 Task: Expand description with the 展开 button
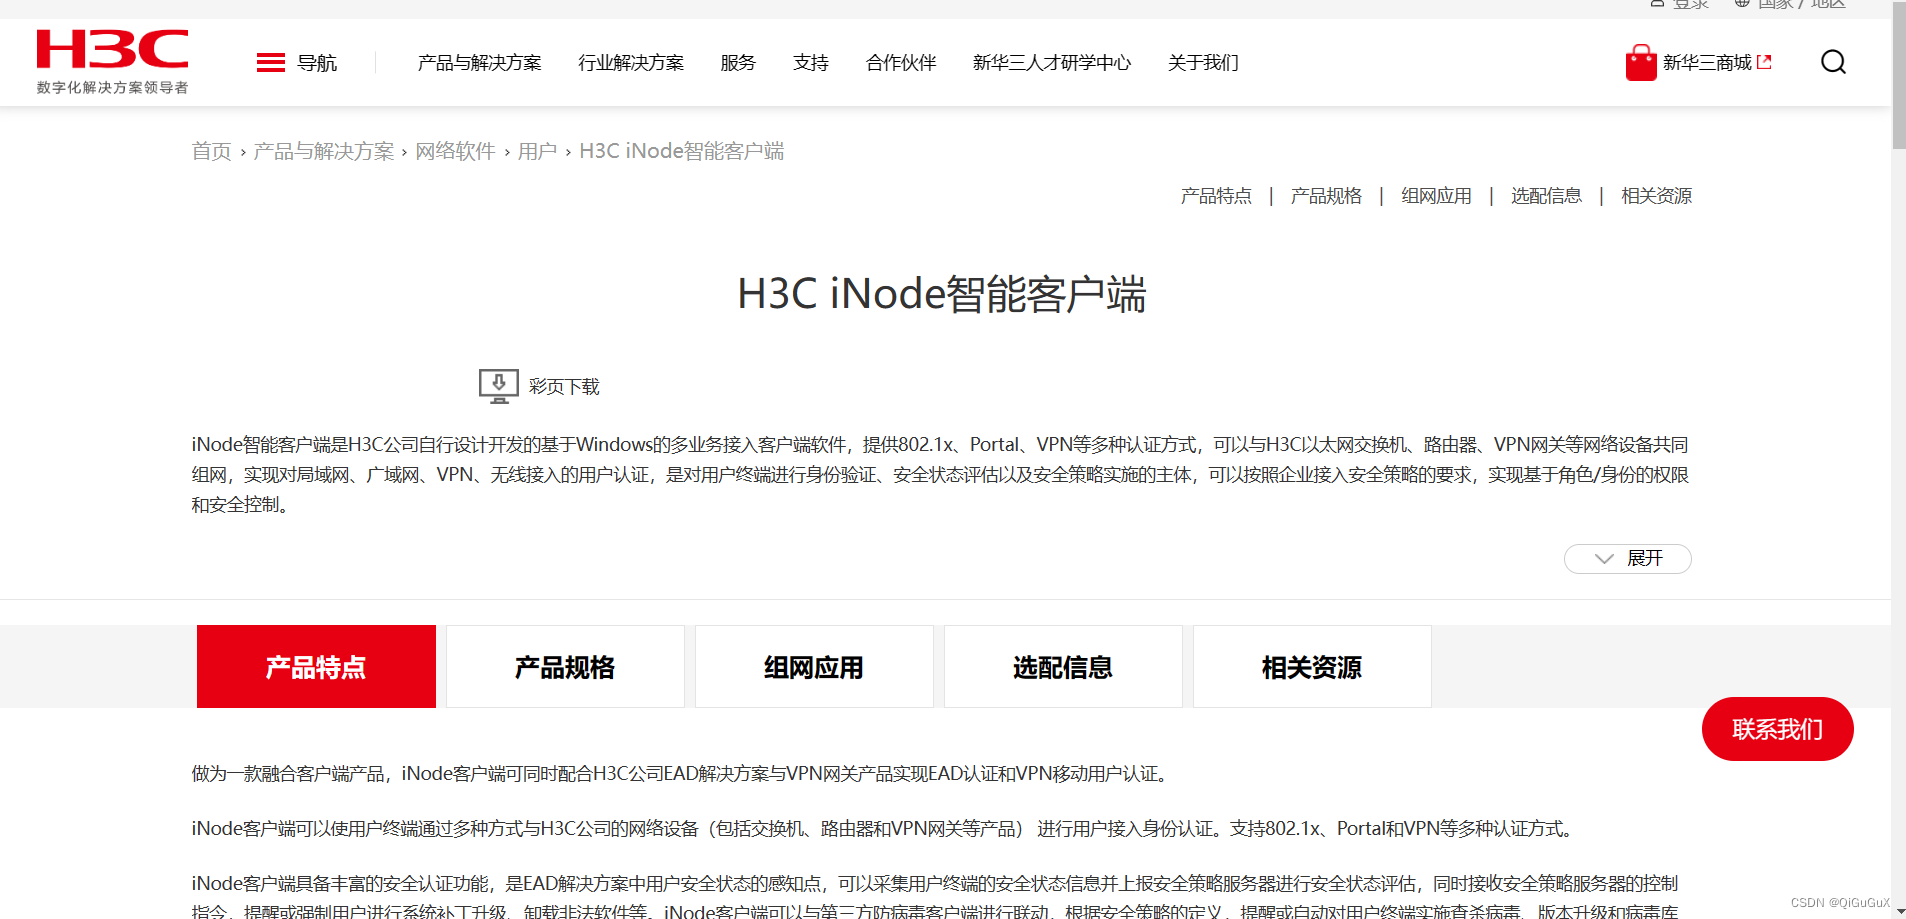[x=1627, y=558]
